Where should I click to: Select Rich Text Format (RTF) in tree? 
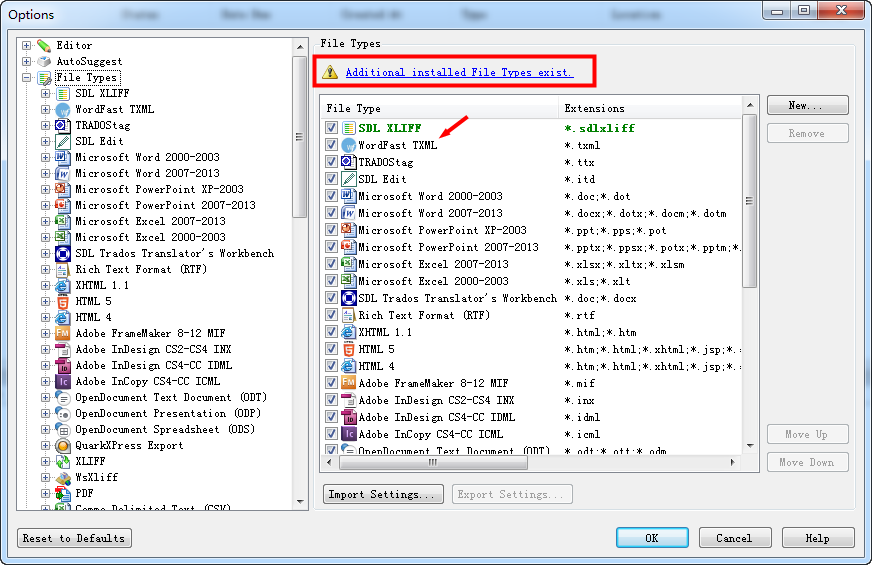(x=141, y=269)
